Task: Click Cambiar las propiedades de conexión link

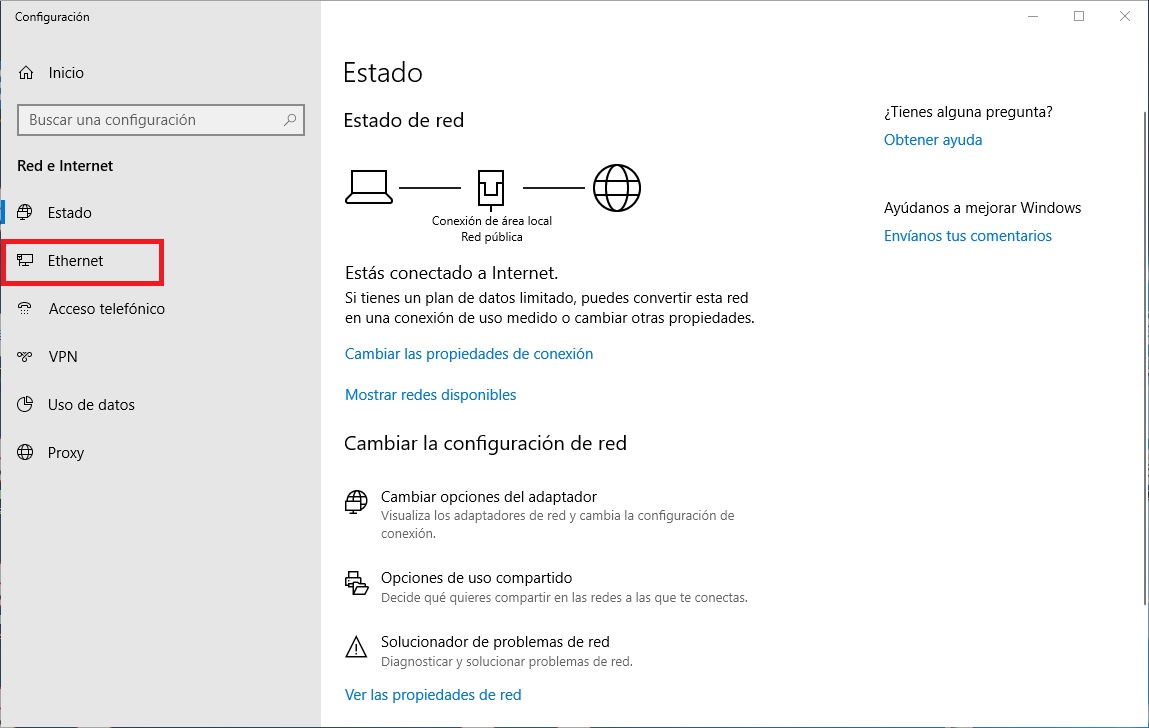Action: [x=469, y=353]
